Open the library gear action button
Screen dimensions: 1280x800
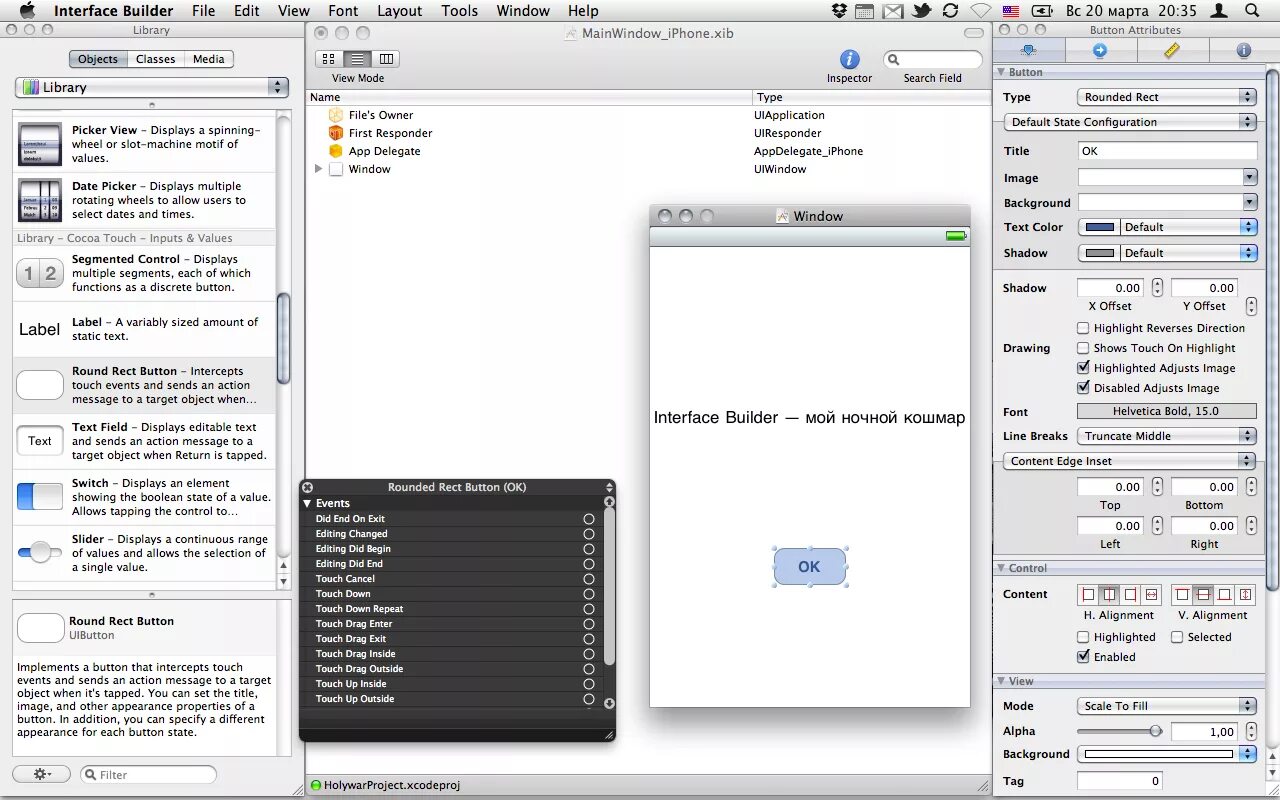[41, 774]
